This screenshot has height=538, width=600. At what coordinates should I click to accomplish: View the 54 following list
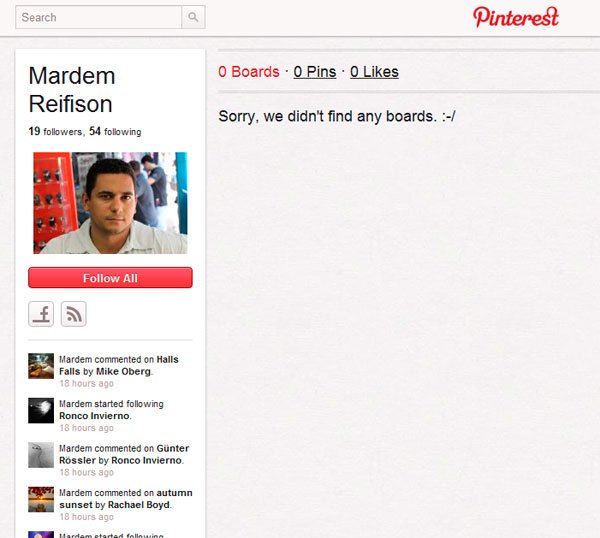(x=115, y=132)
